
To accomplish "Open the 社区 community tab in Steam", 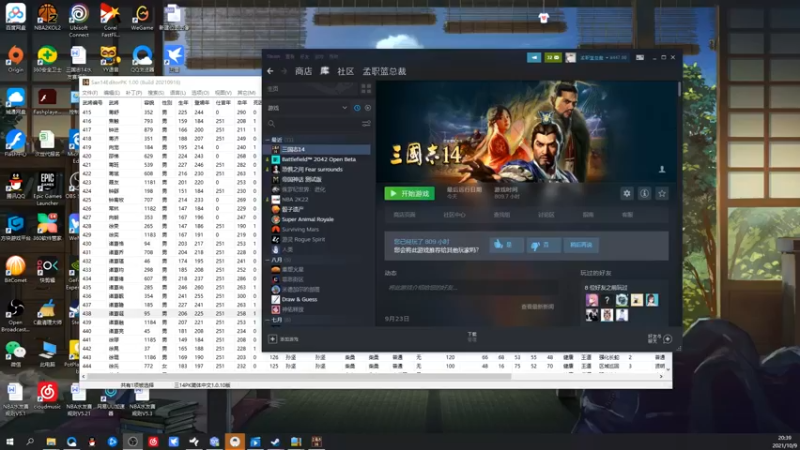I will tap(345, 71).
